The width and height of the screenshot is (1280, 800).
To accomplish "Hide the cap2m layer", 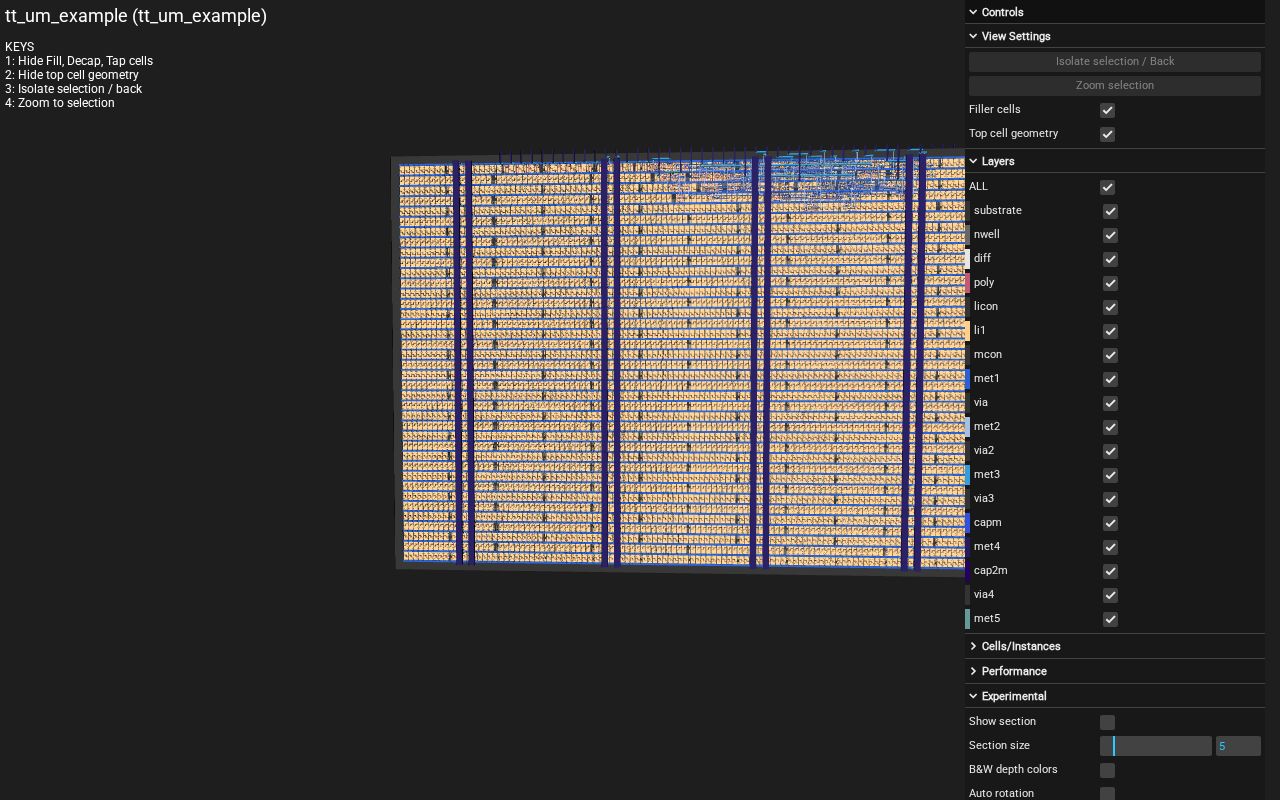I will point(1110,571).
